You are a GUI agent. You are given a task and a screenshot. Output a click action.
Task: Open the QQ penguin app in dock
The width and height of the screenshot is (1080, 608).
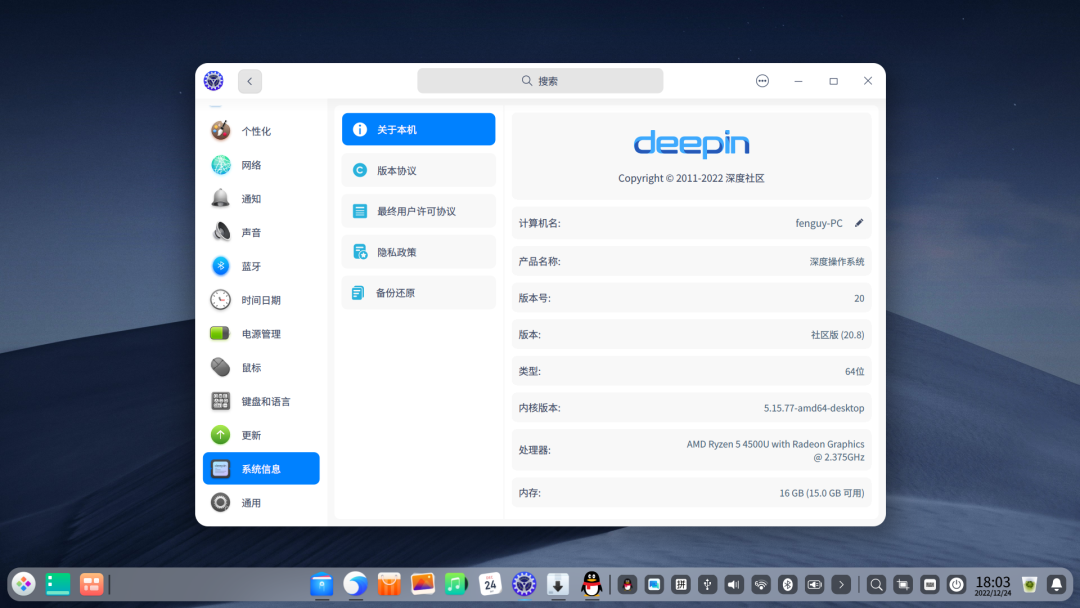(592, 584)
